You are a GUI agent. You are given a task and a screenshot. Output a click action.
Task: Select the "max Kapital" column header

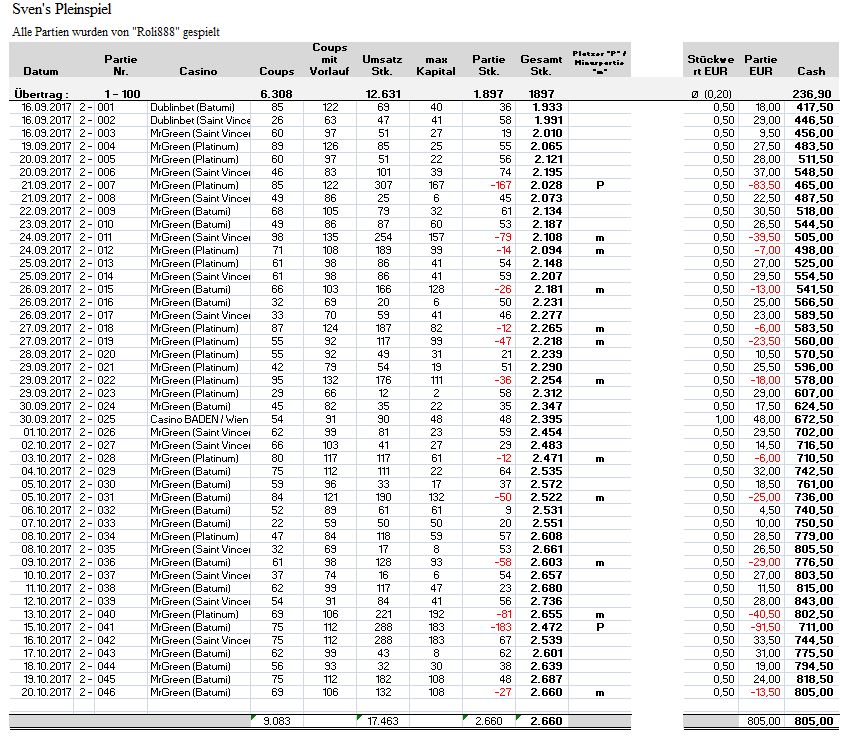click(435, 66)
